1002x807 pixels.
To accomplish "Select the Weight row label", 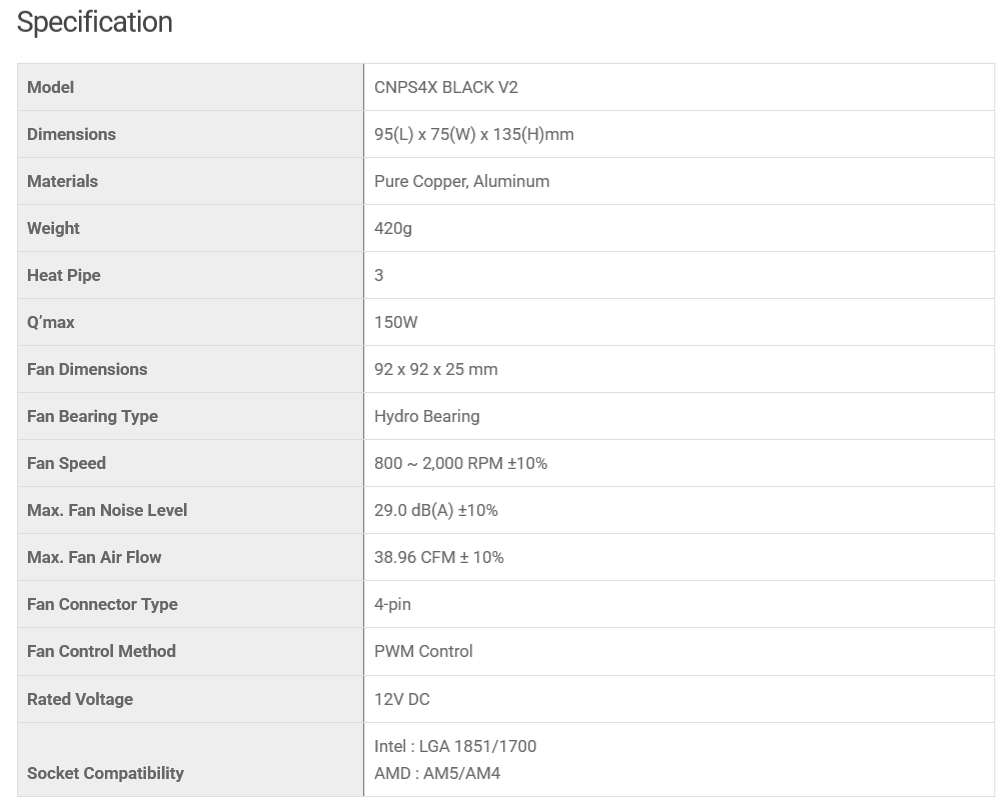I will click(53, 228).
